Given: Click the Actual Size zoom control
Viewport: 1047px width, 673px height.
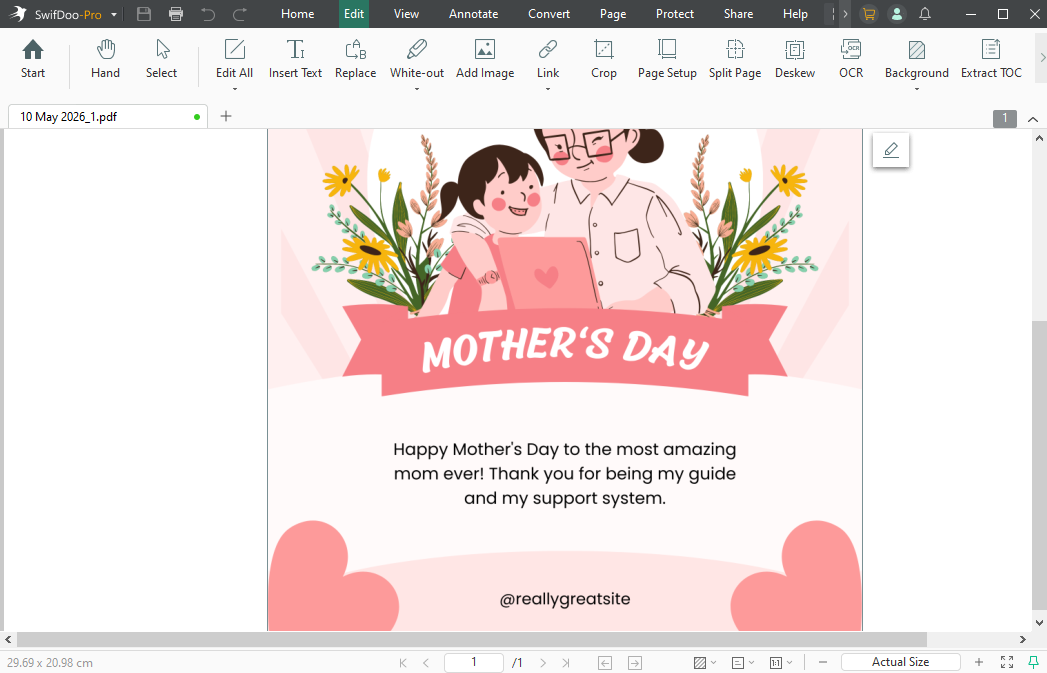Looking at the screenshot, I should point(900,661).
